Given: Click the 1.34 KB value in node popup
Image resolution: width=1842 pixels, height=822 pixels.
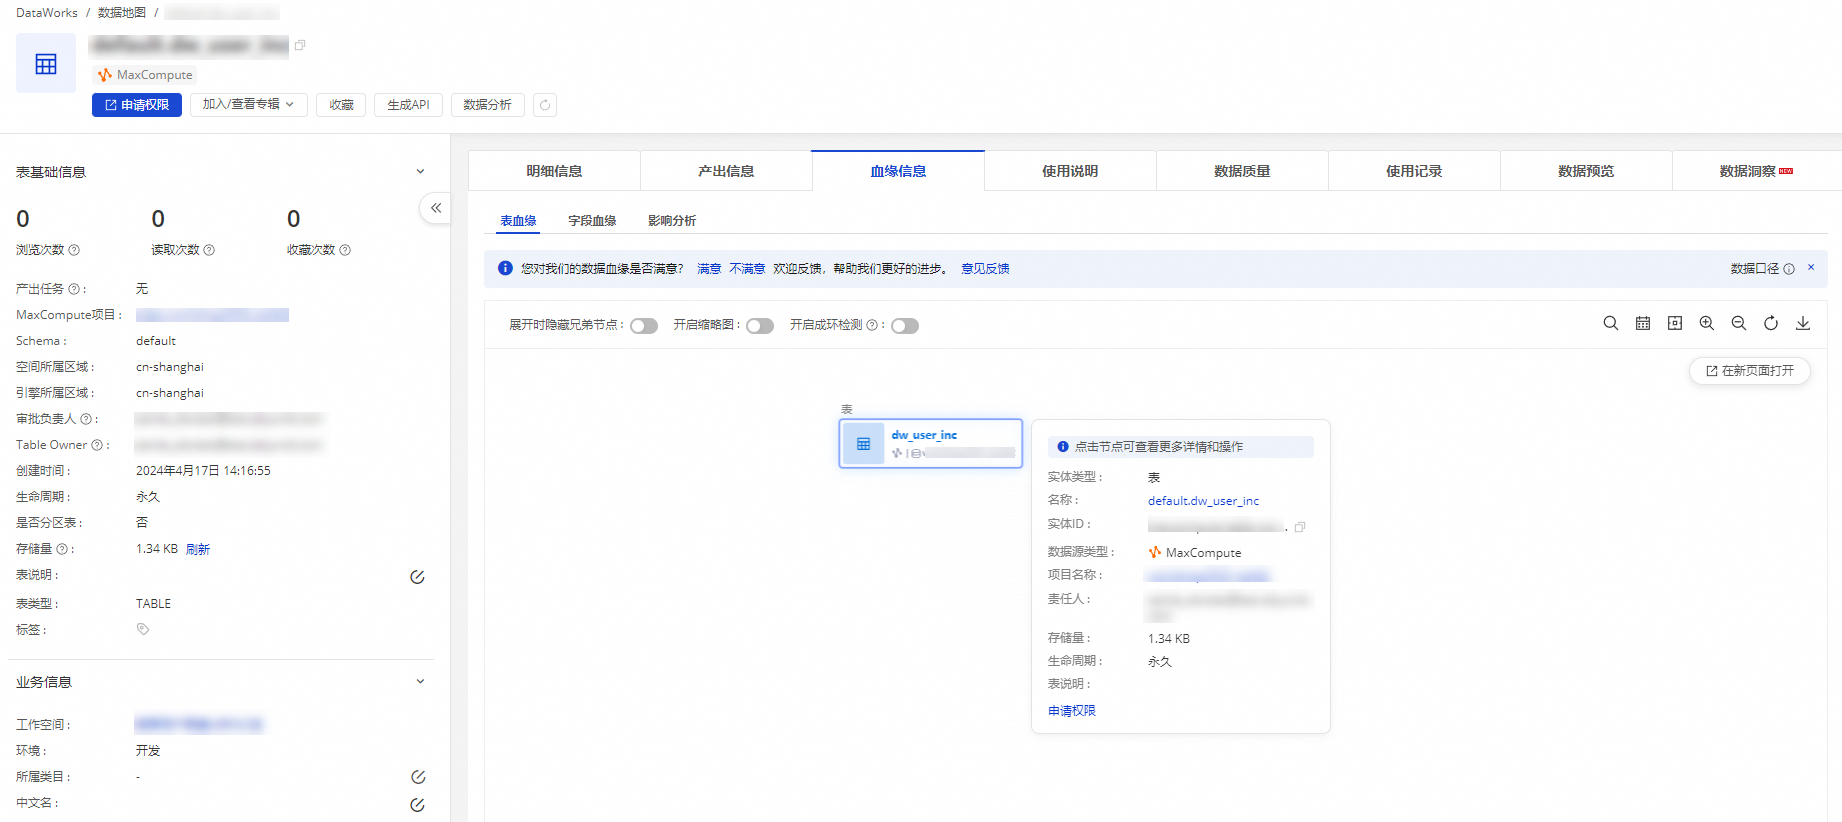Looking at the screenshot, I should click(x=1169, y=639).
